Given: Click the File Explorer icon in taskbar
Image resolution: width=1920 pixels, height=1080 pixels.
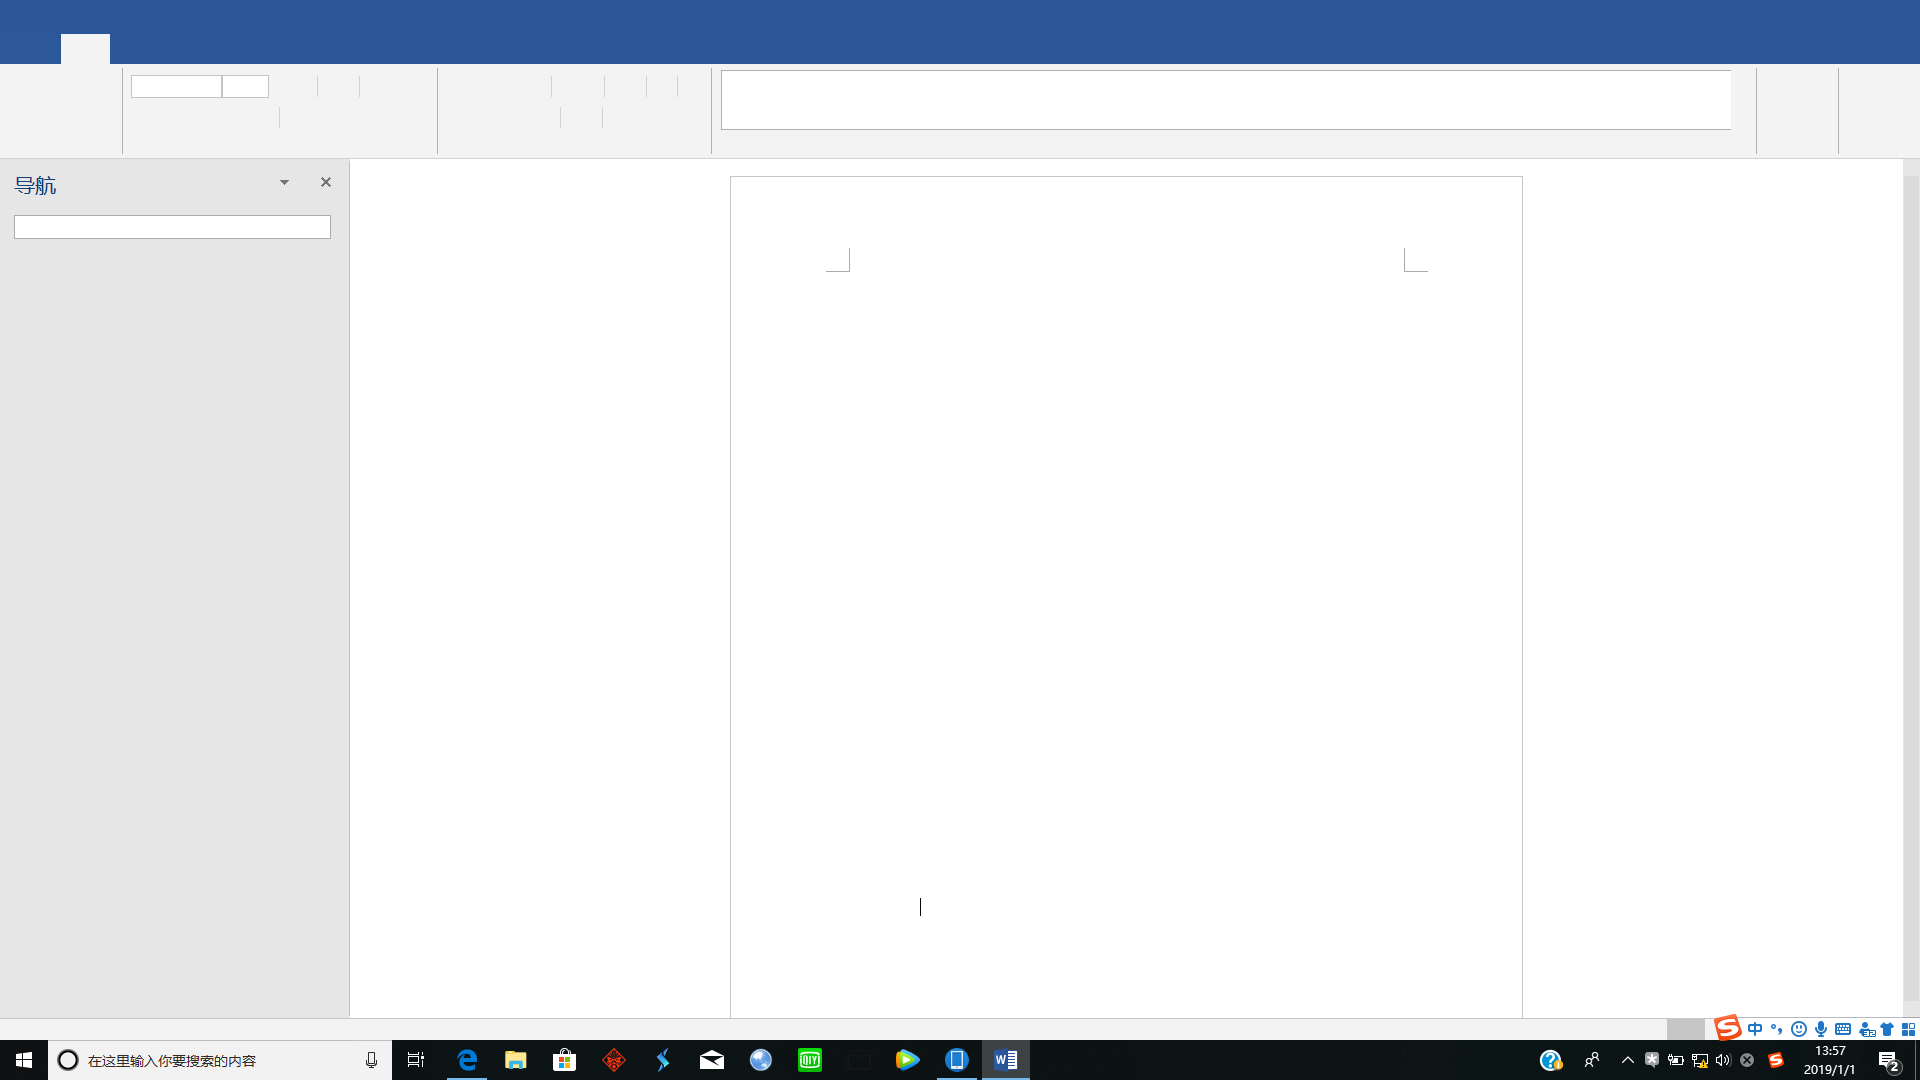Looking at the screenshot, I should 516,1059.
